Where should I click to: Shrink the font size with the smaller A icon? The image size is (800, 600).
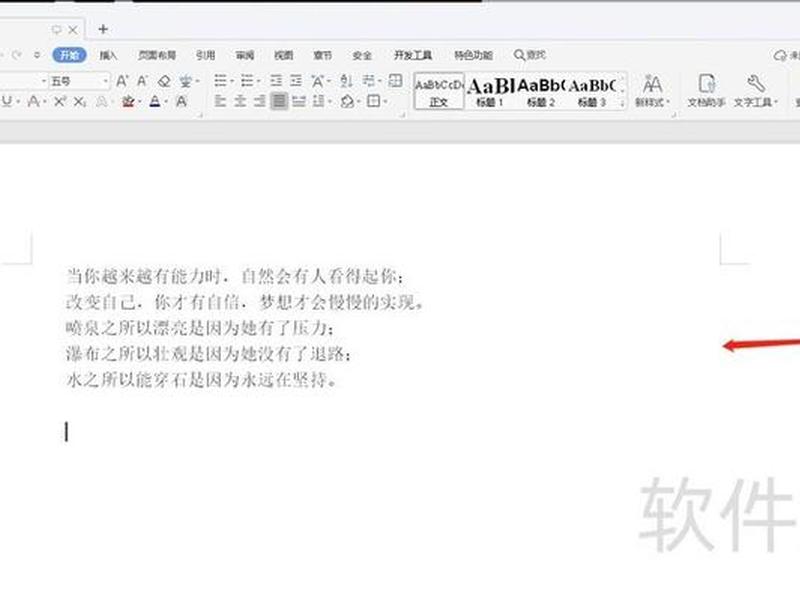pyautogui.click(x=142, y=81)
